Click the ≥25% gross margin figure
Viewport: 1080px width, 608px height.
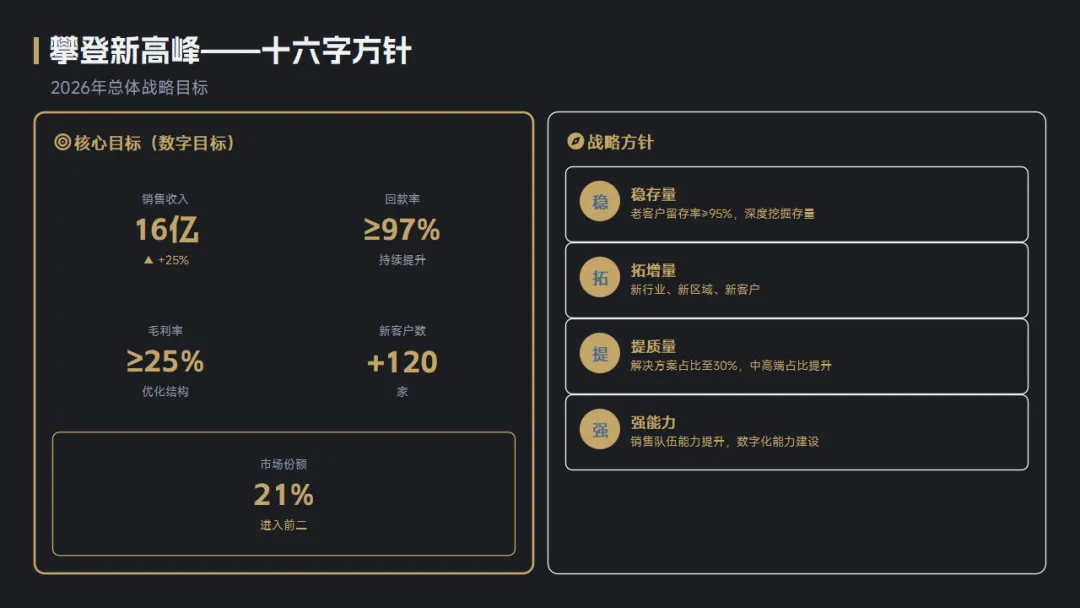tap(165, 361)
